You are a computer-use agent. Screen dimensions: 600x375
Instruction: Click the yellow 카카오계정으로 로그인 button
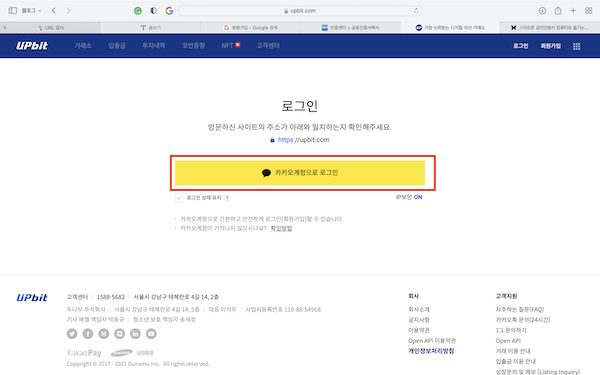(300, 173)
